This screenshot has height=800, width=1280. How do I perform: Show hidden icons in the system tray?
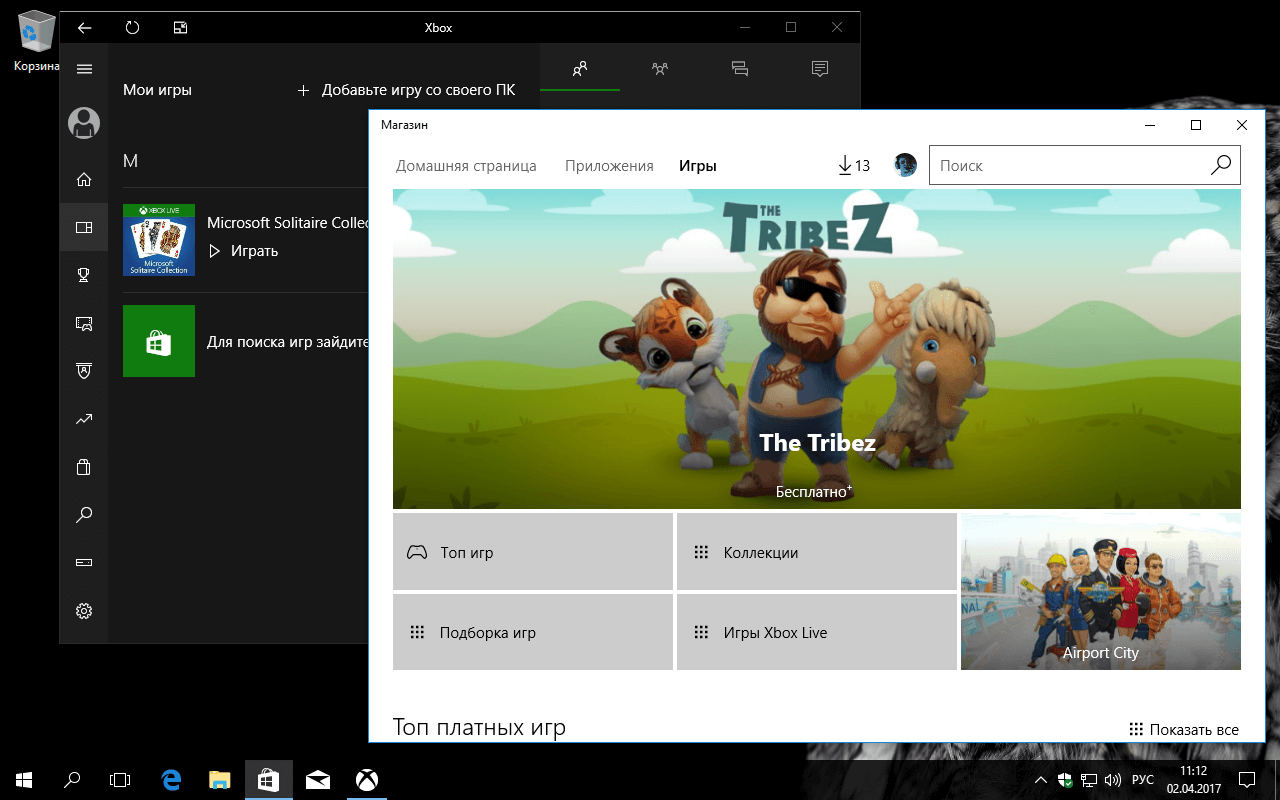[1039, 779]
